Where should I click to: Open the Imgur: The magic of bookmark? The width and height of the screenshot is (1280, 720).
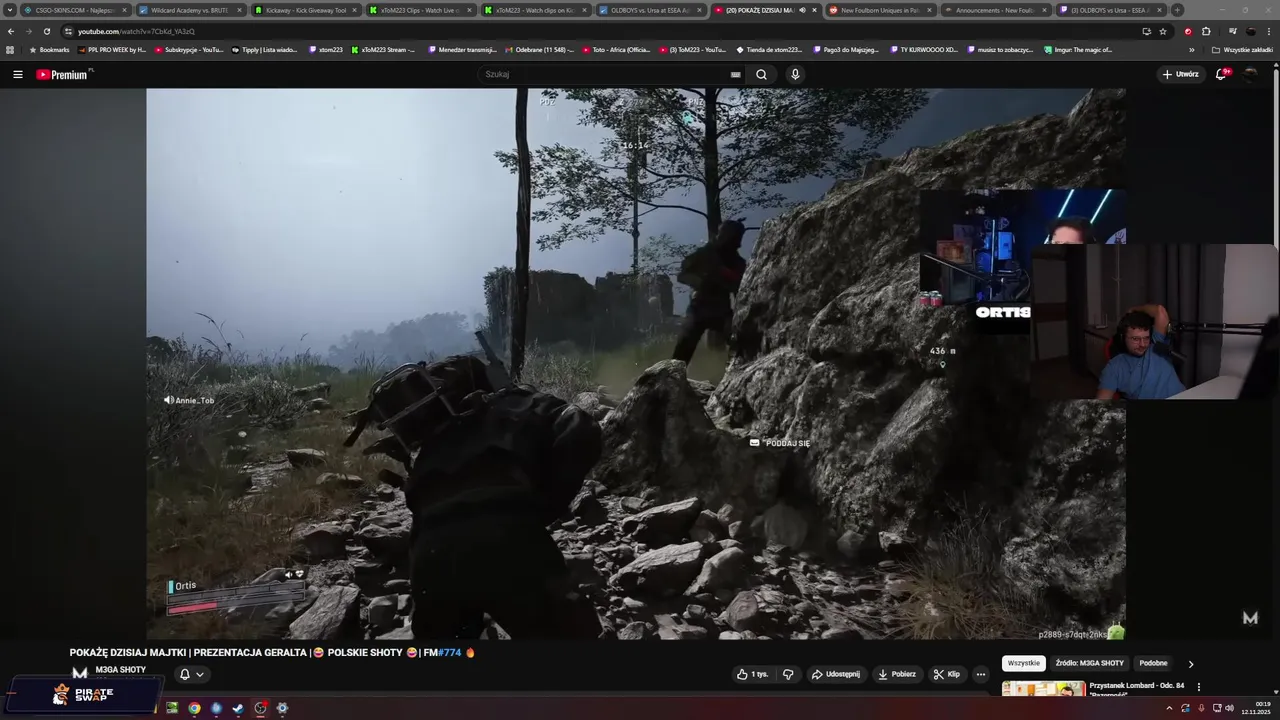1078,49
